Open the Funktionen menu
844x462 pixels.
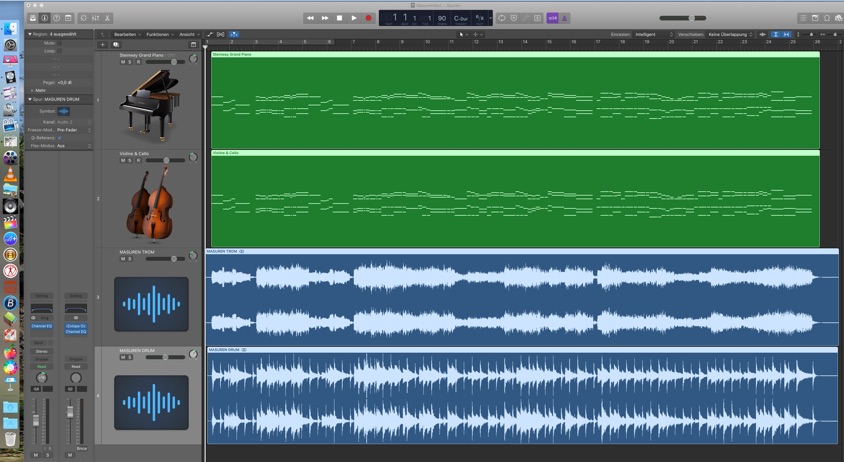pyautogui.click(x=160, y=34)
